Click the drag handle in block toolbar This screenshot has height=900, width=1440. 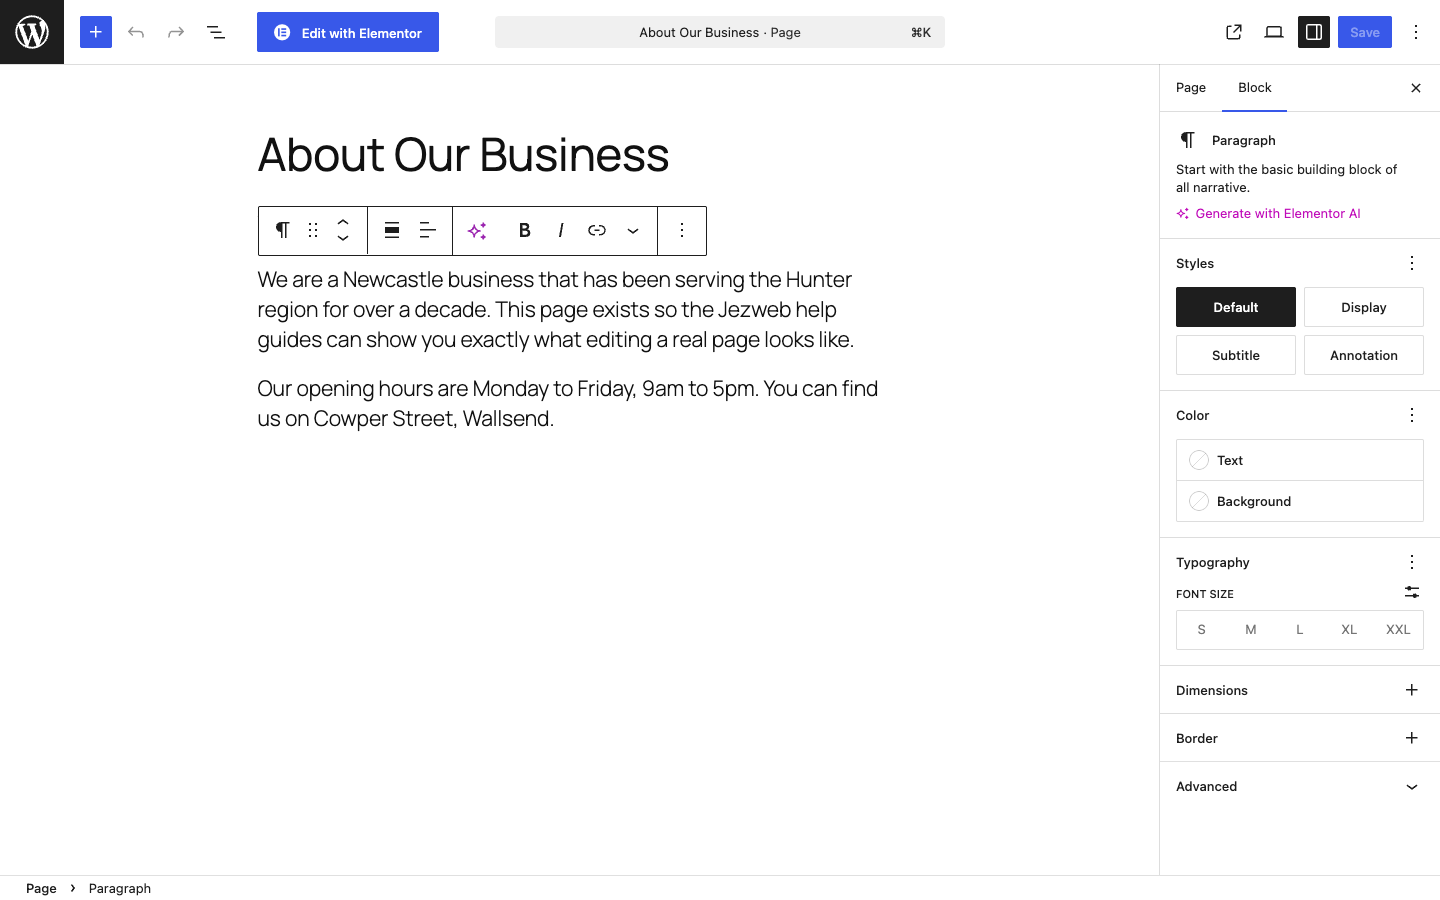pos(313,231)
